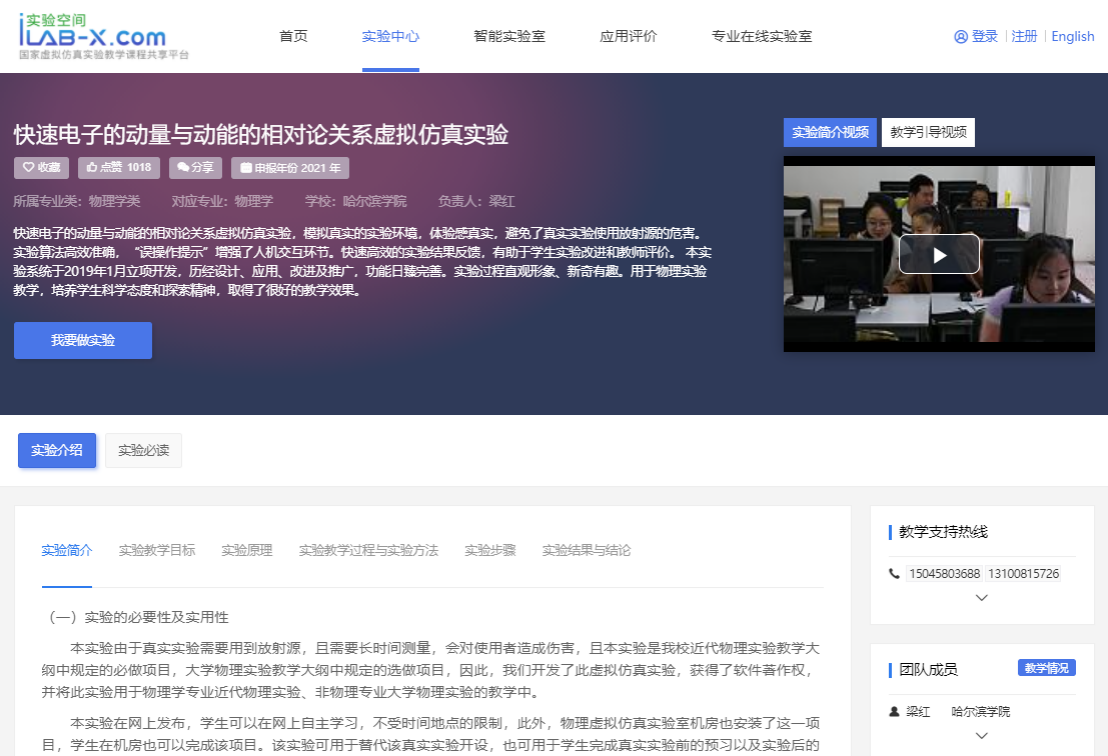This screenshot has width=1108, height=756.
Task: Play the experiment intro video
Action: pos(938,254)
